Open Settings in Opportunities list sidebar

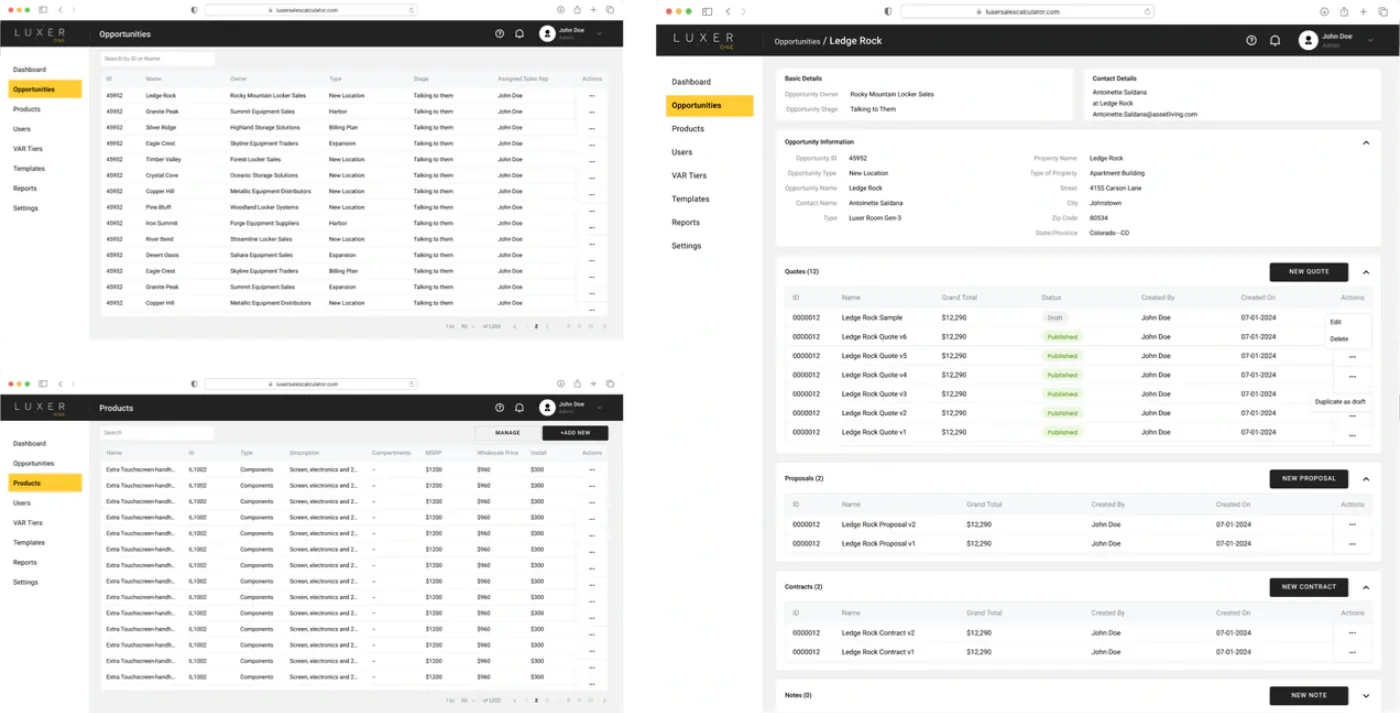(x=25, y=208)
